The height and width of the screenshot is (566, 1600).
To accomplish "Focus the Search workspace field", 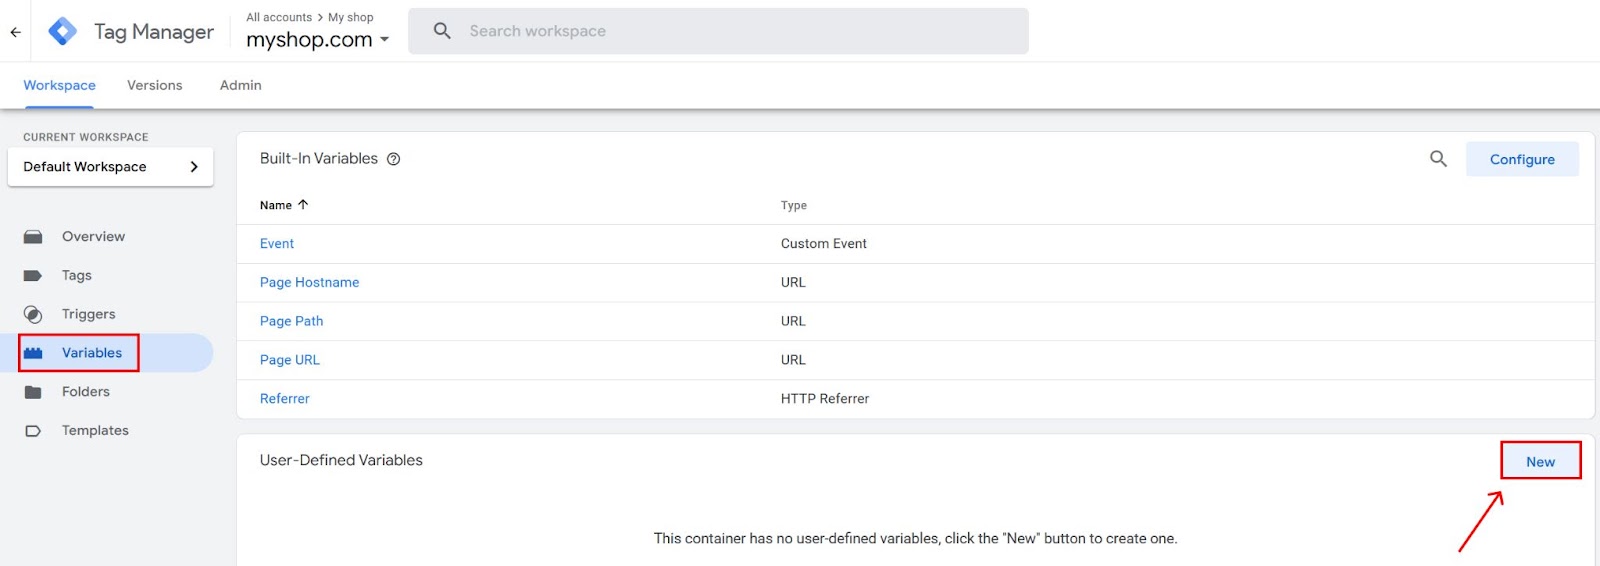I will coord(718,31).
